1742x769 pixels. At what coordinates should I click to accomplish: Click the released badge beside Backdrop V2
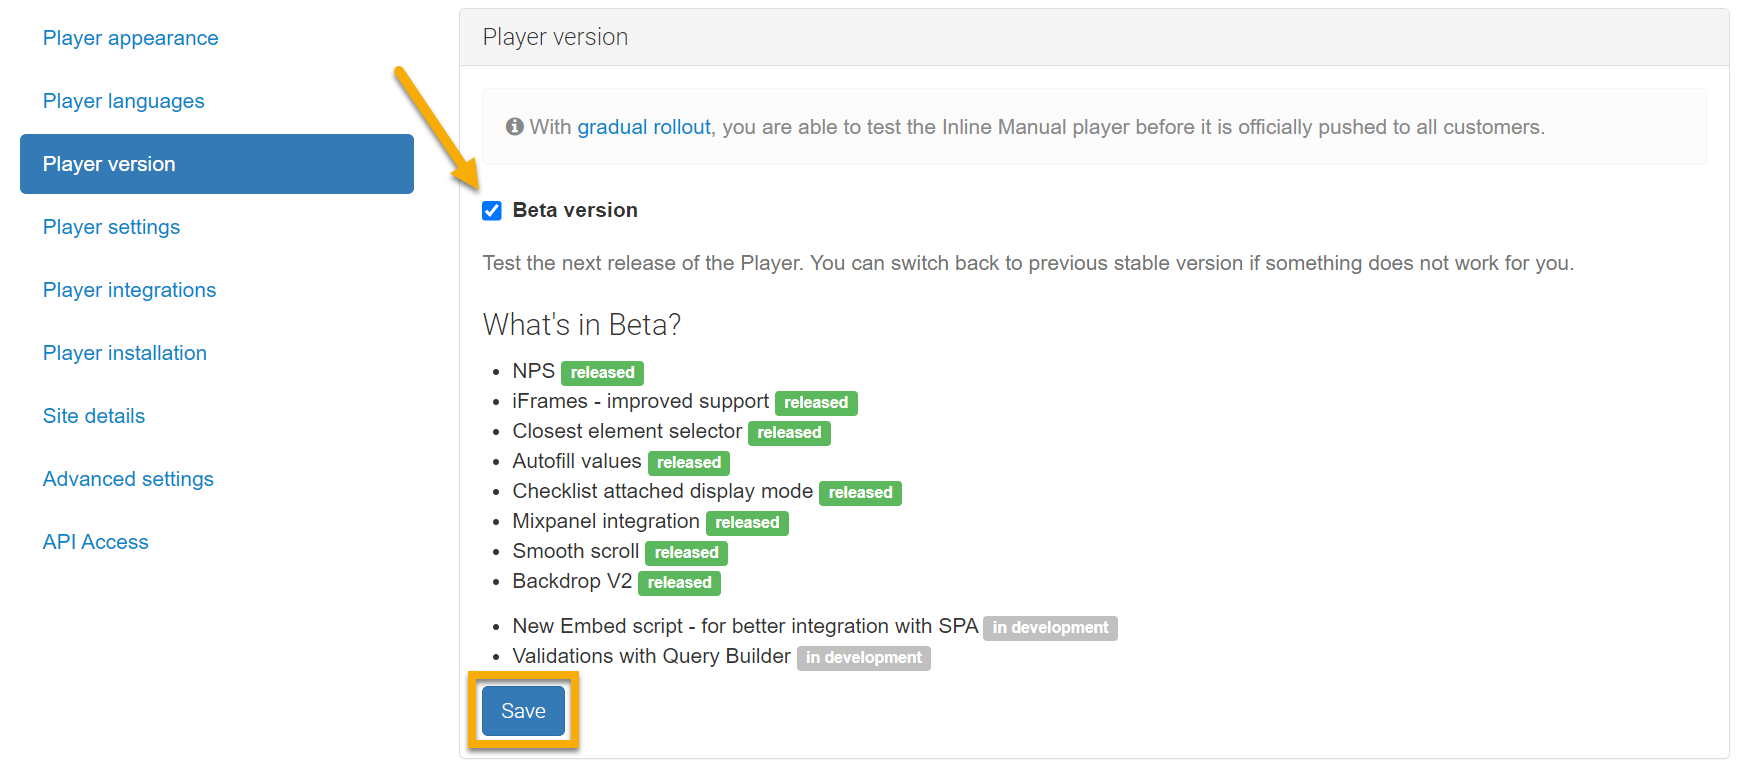tap(679, 583)
